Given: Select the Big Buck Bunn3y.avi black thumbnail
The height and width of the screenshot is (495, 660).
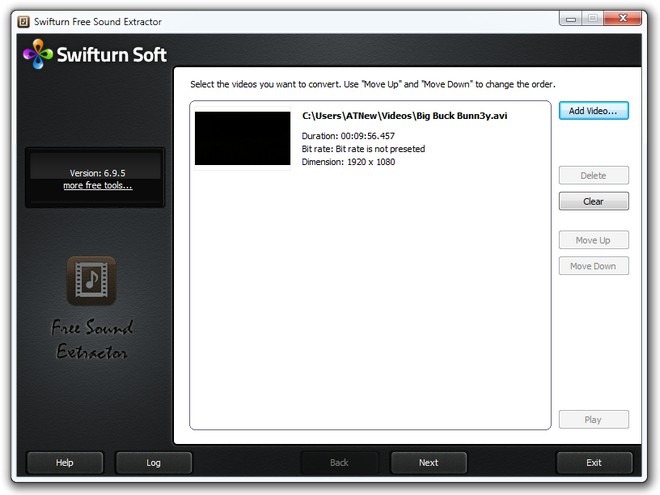Looking at the screenshot, I should coord(242,138).
